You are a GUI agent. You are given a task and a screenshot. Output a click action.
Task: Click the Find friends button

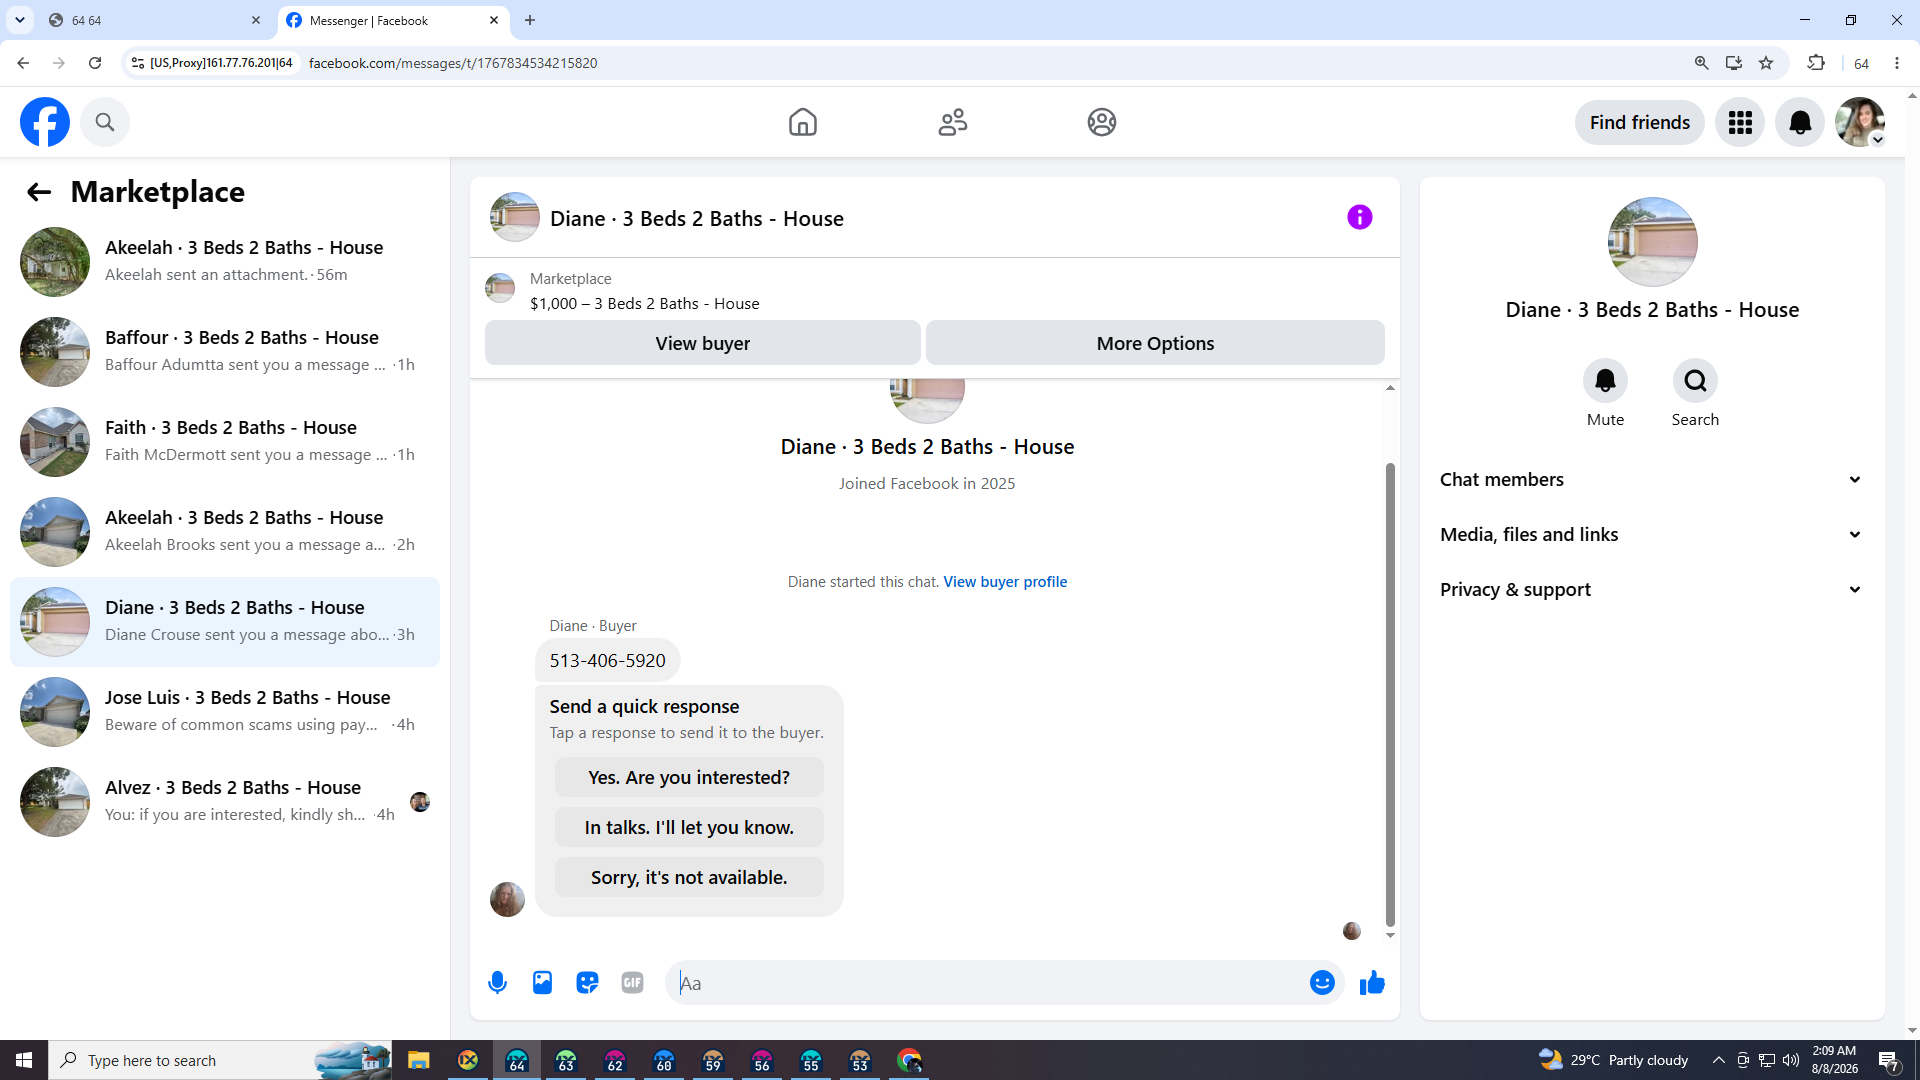click(x=1639, y=122)
